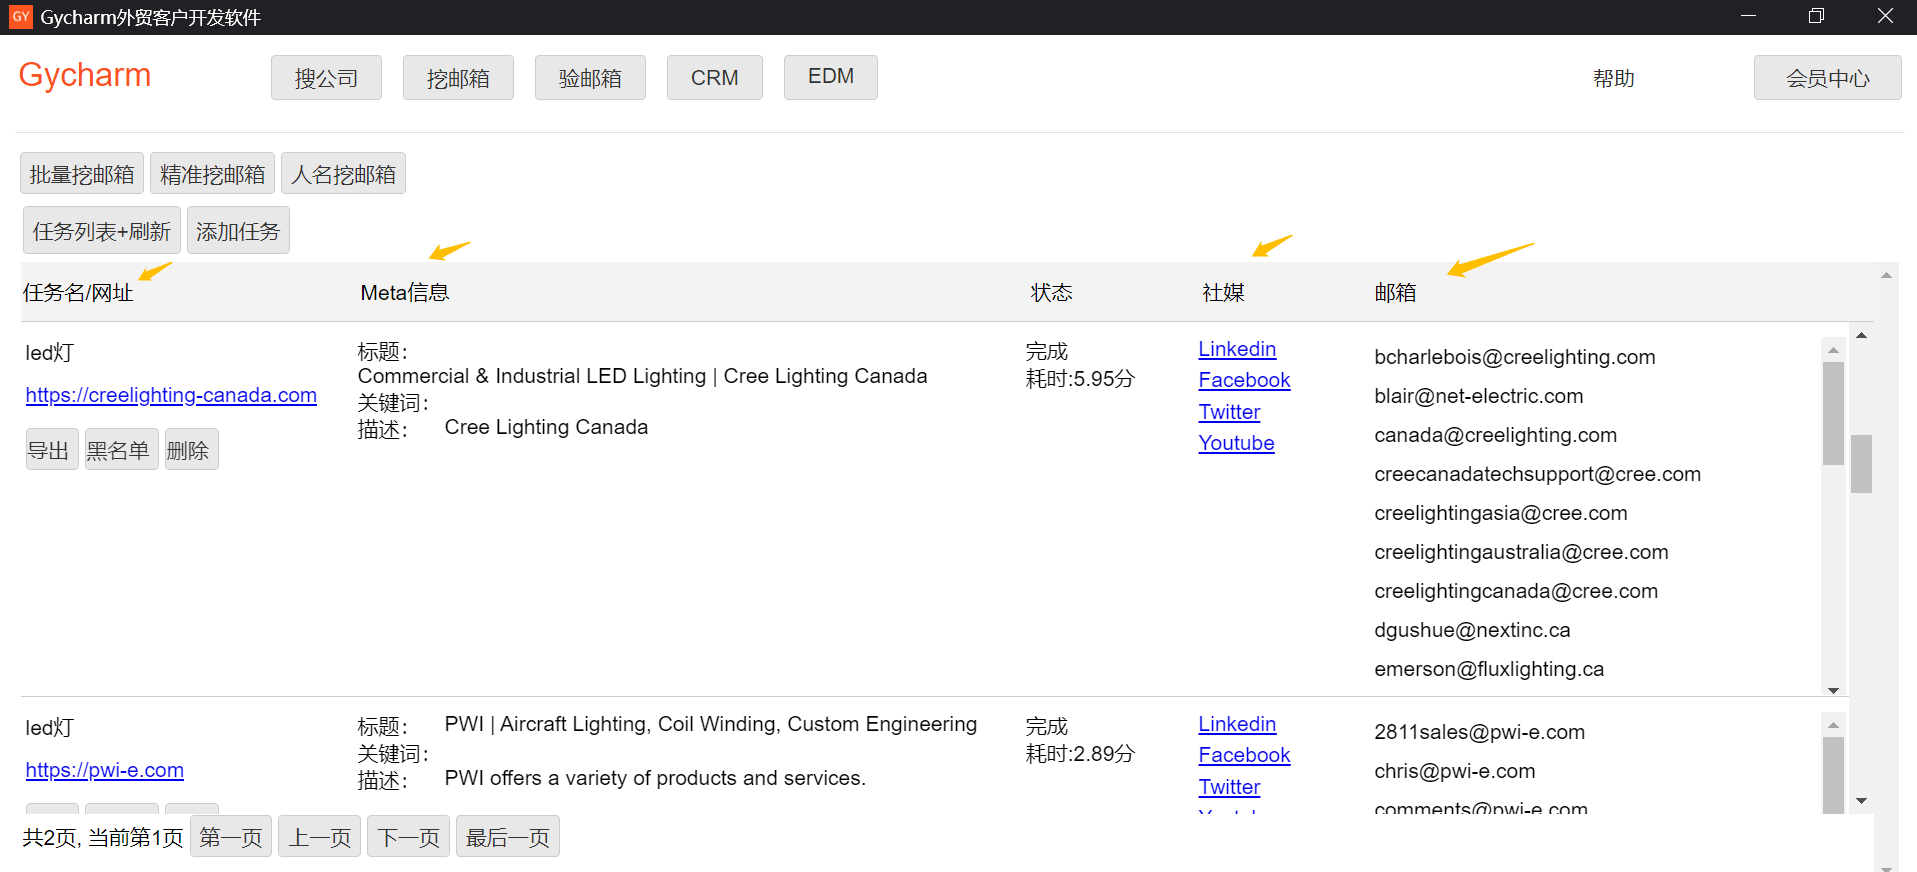The width and height of the screenshot is (1917, 872).
Task: Close the Gycharm window
Action: 1885,16
